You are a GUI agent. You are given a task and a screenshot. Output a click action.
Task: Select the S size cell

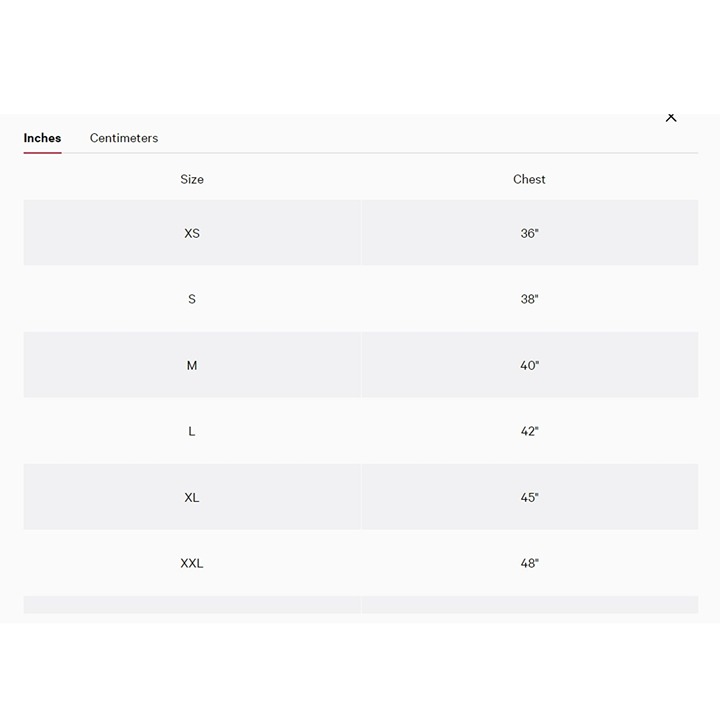[x=192, y=299]
